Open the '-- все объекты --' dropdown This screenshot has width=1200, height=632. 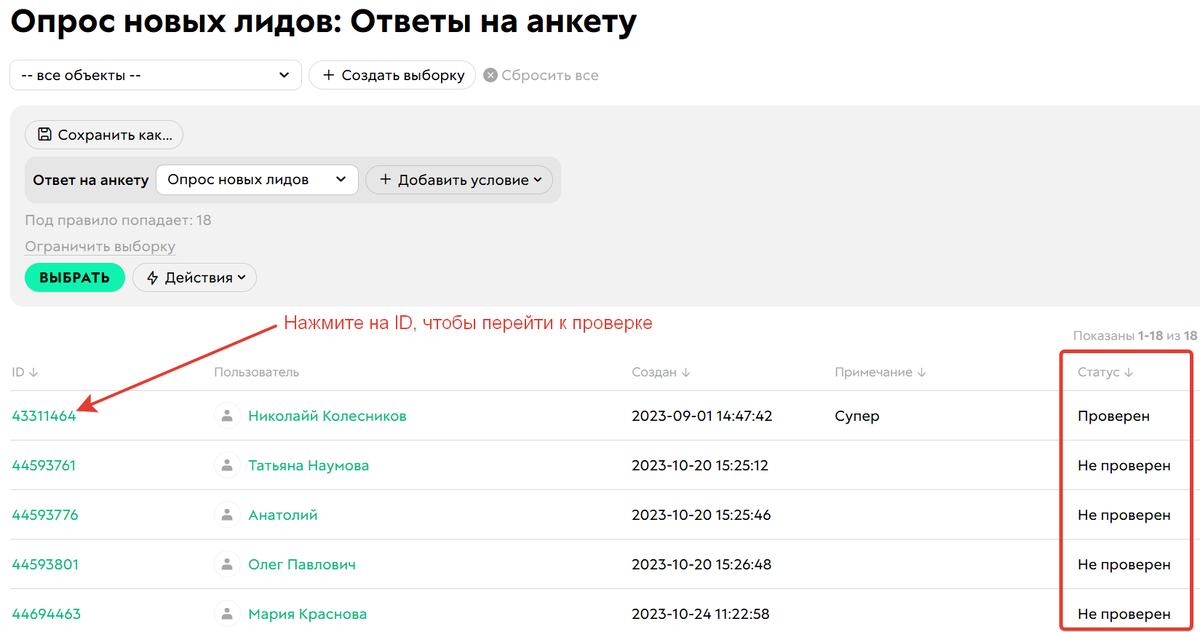pyautogui.click(x=155, y=74)
